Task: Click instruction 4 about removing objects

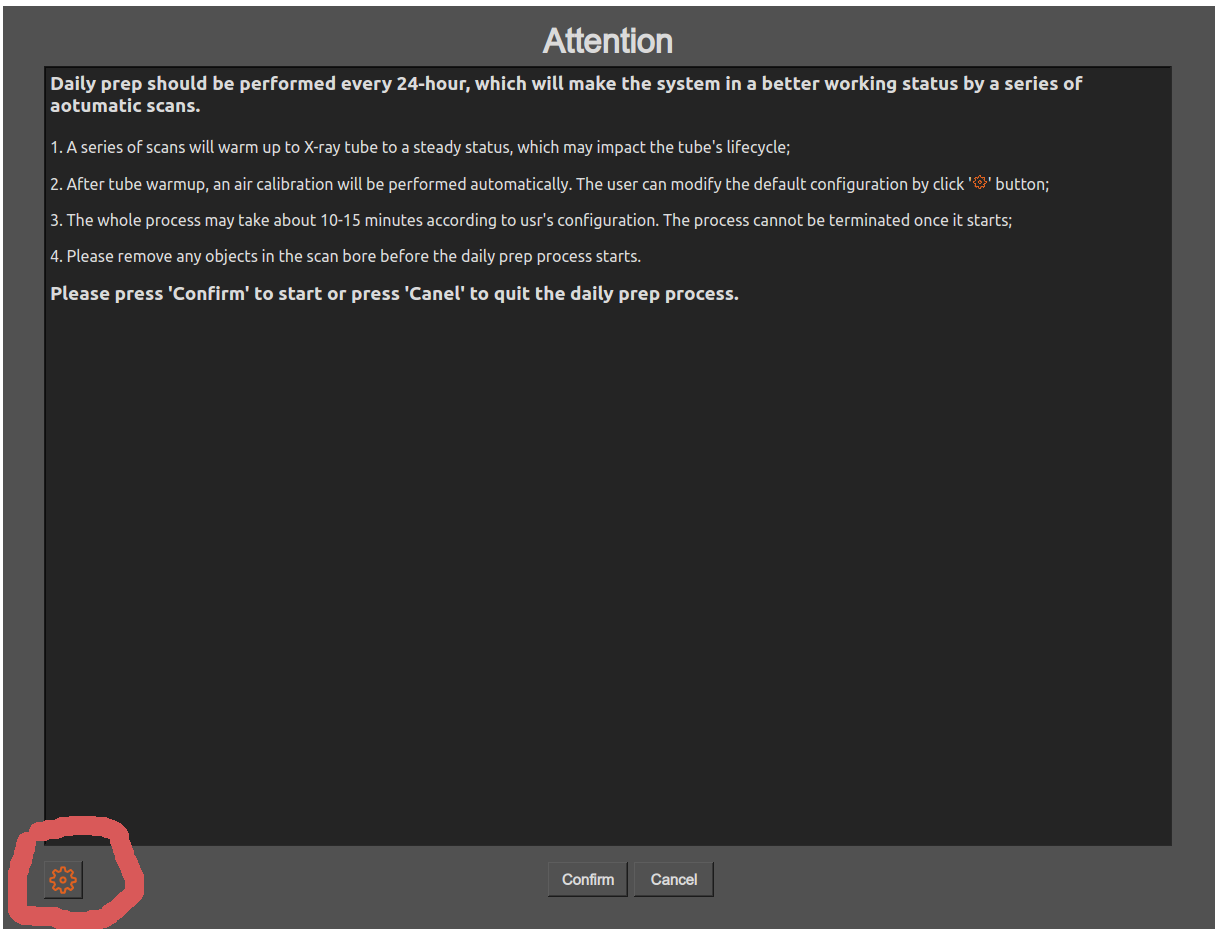Action: [x=345, y=256]
